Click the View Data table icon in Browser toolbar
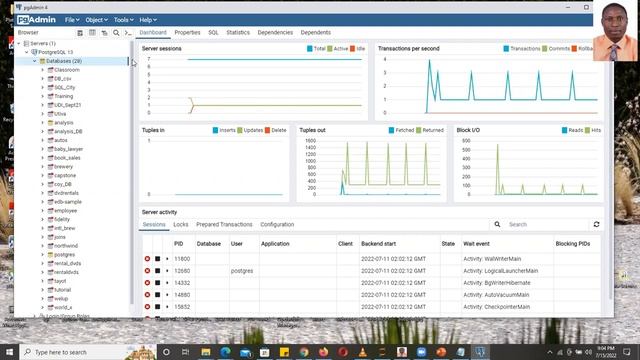The width and height of the screenshot is (640, 360). click(x=92, y=33)
